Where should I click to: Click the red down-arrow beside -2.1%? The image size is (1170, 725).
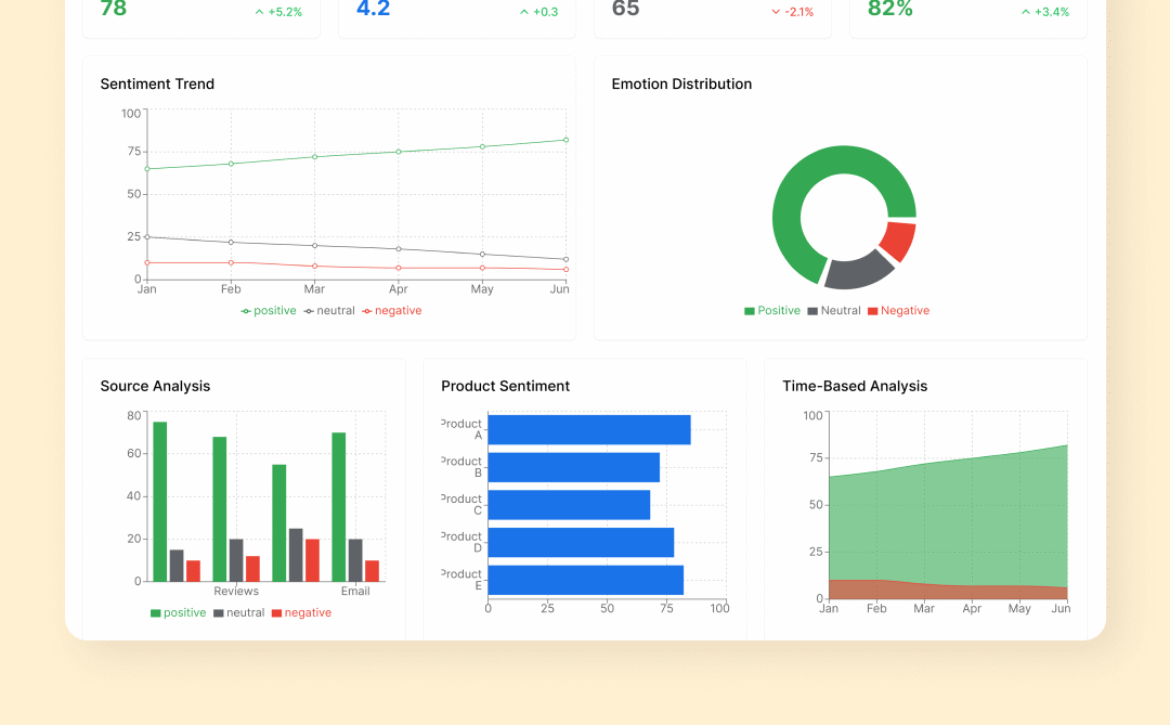point(775,12)
